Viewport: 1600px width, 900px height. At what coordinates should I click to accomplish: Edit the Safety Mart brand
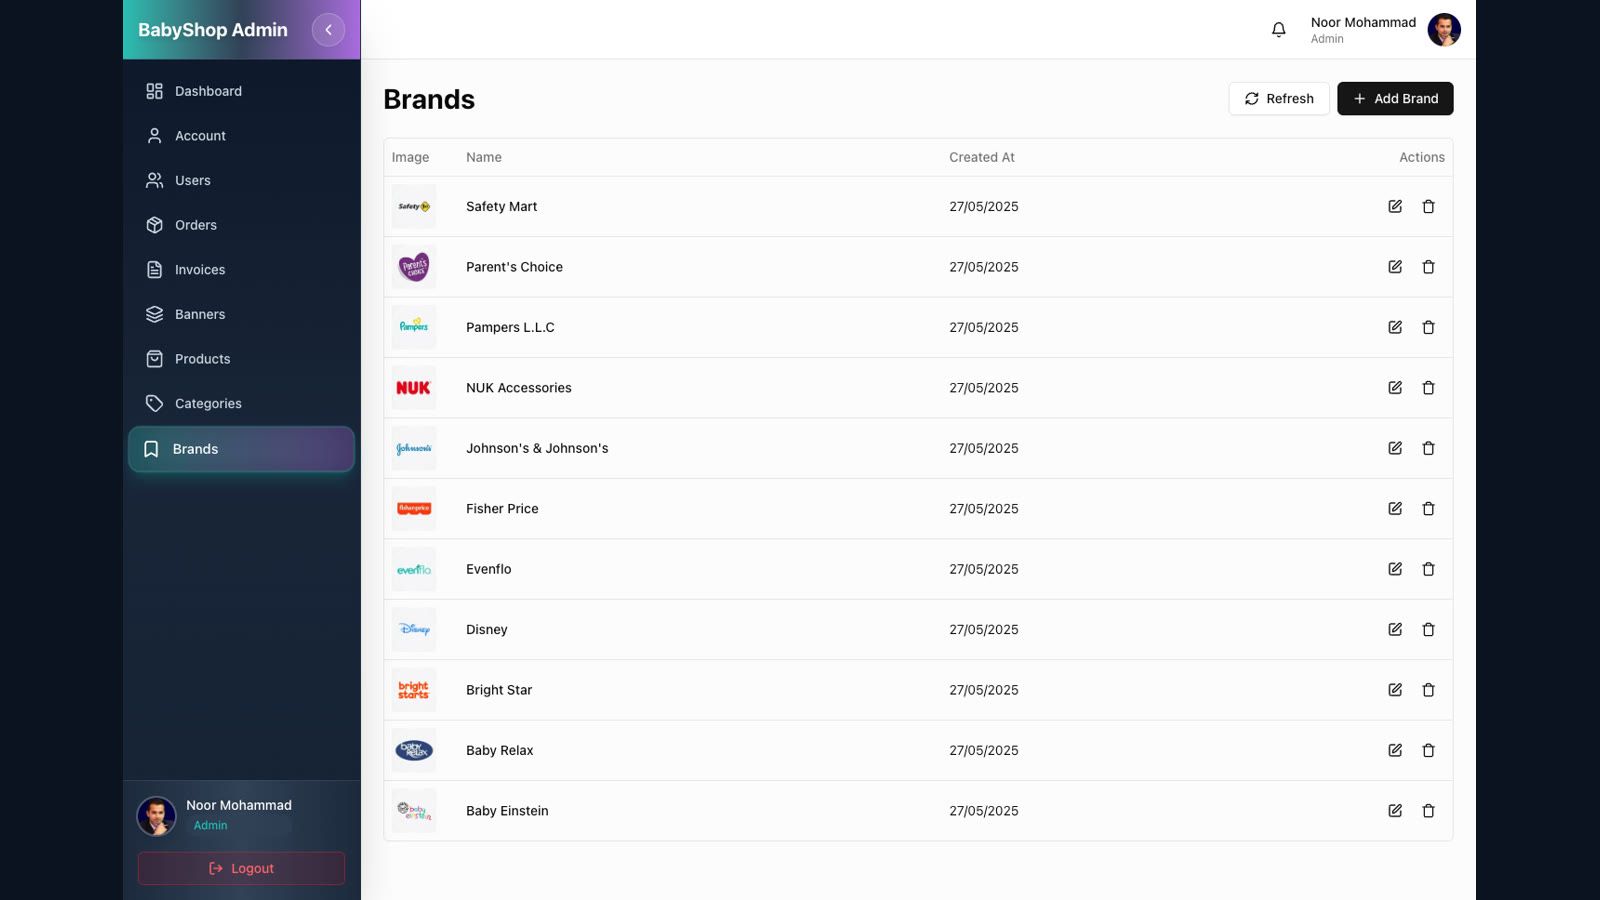[x=1395, y=206]
